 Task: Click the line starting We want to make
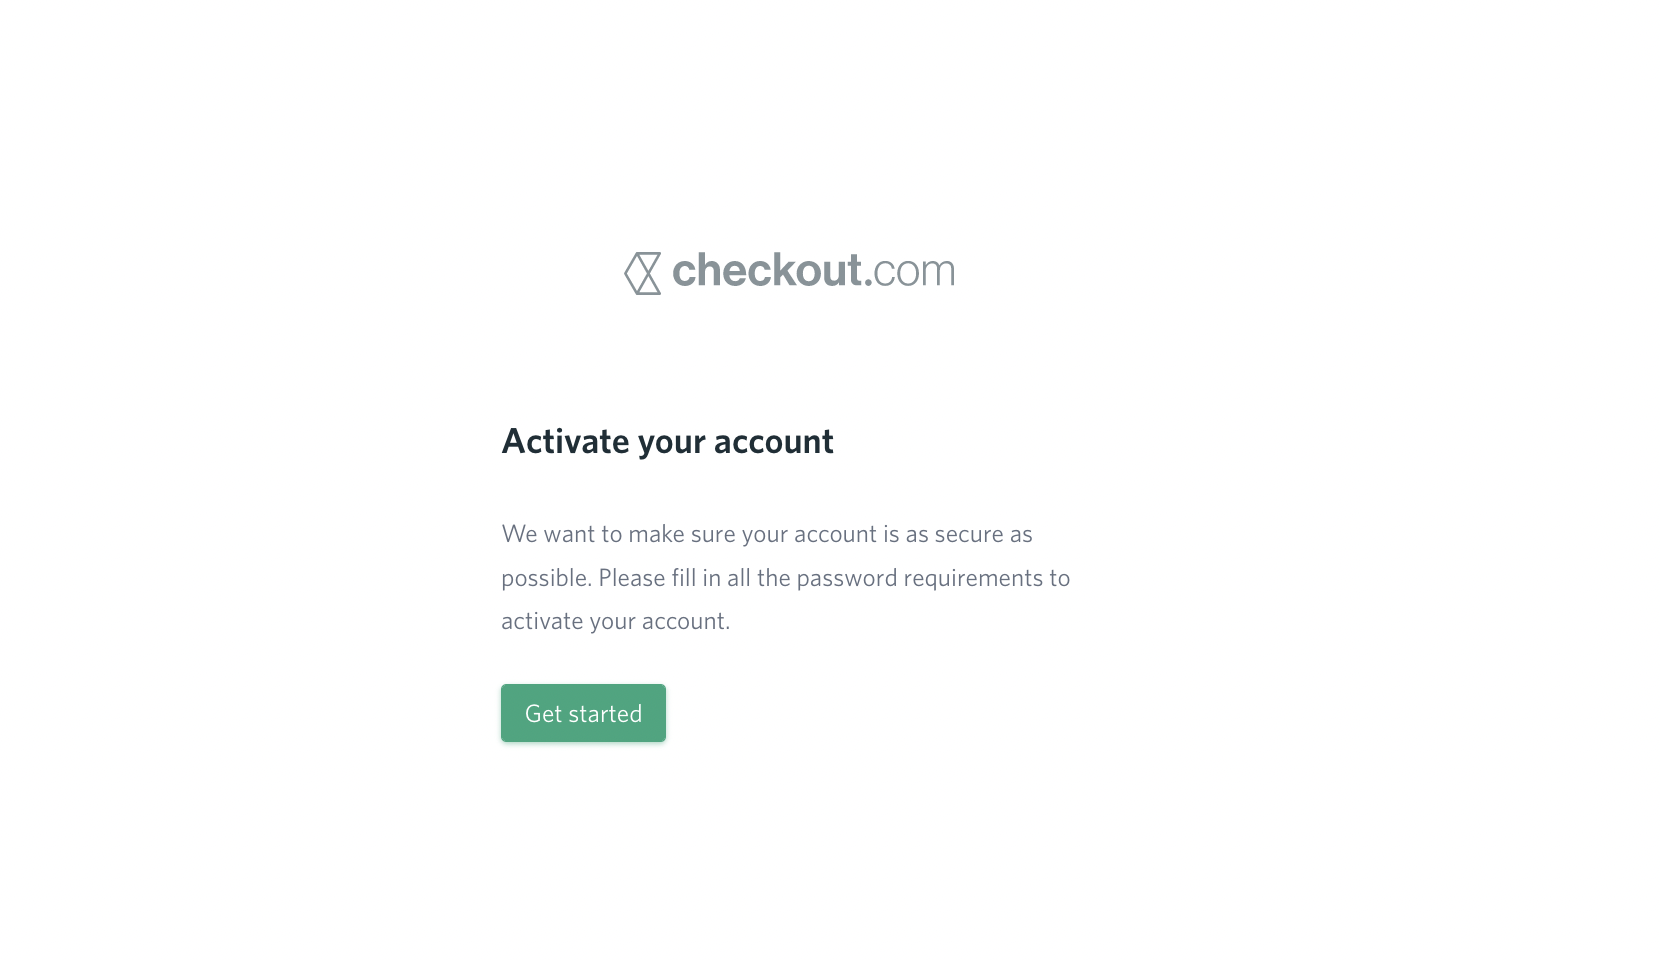tap(767, 534)
